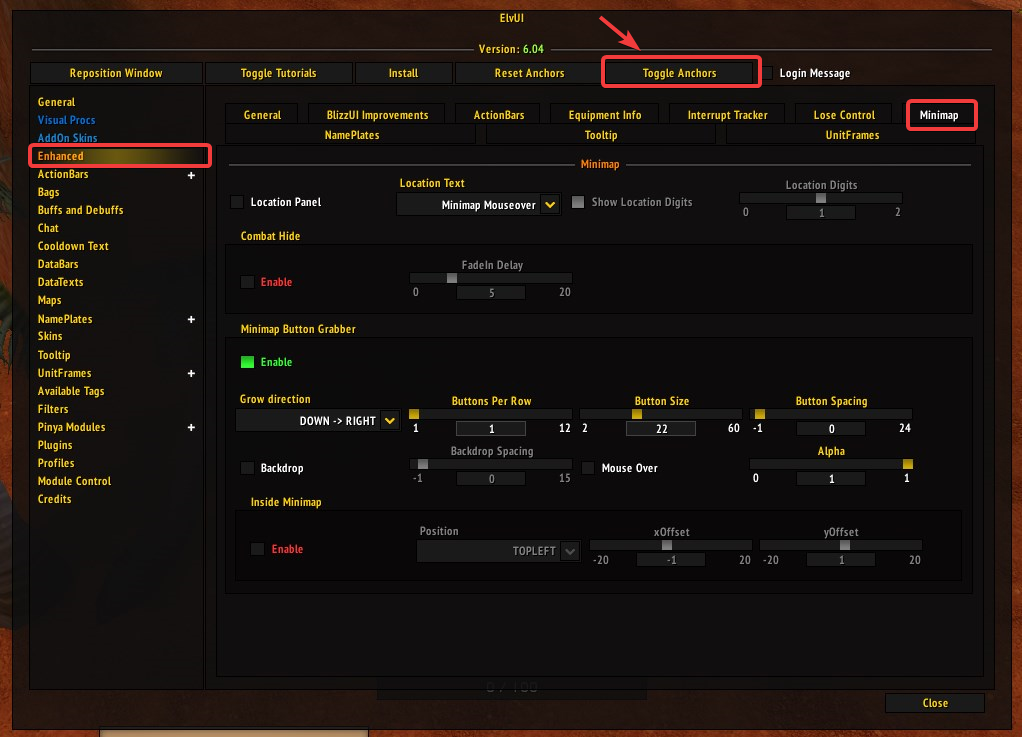Toggle the Backdrop checkbox
Screen dimensions: 1022x737
click(247, 468)
